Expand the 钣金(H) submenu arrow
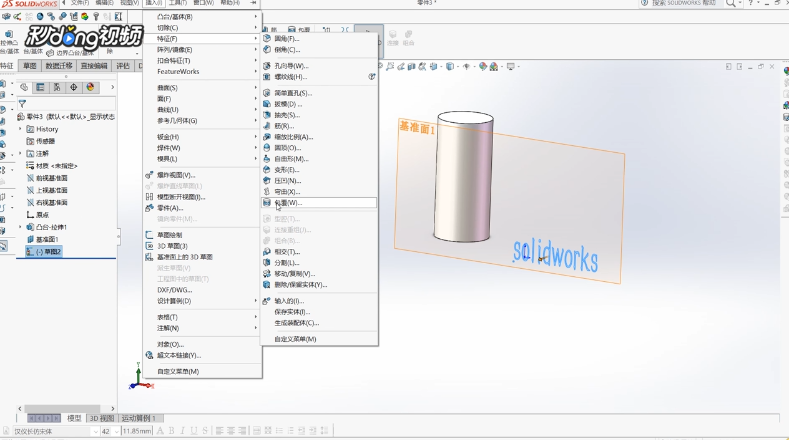The width and height of the screenshot is (789, 440). (256, 137)
